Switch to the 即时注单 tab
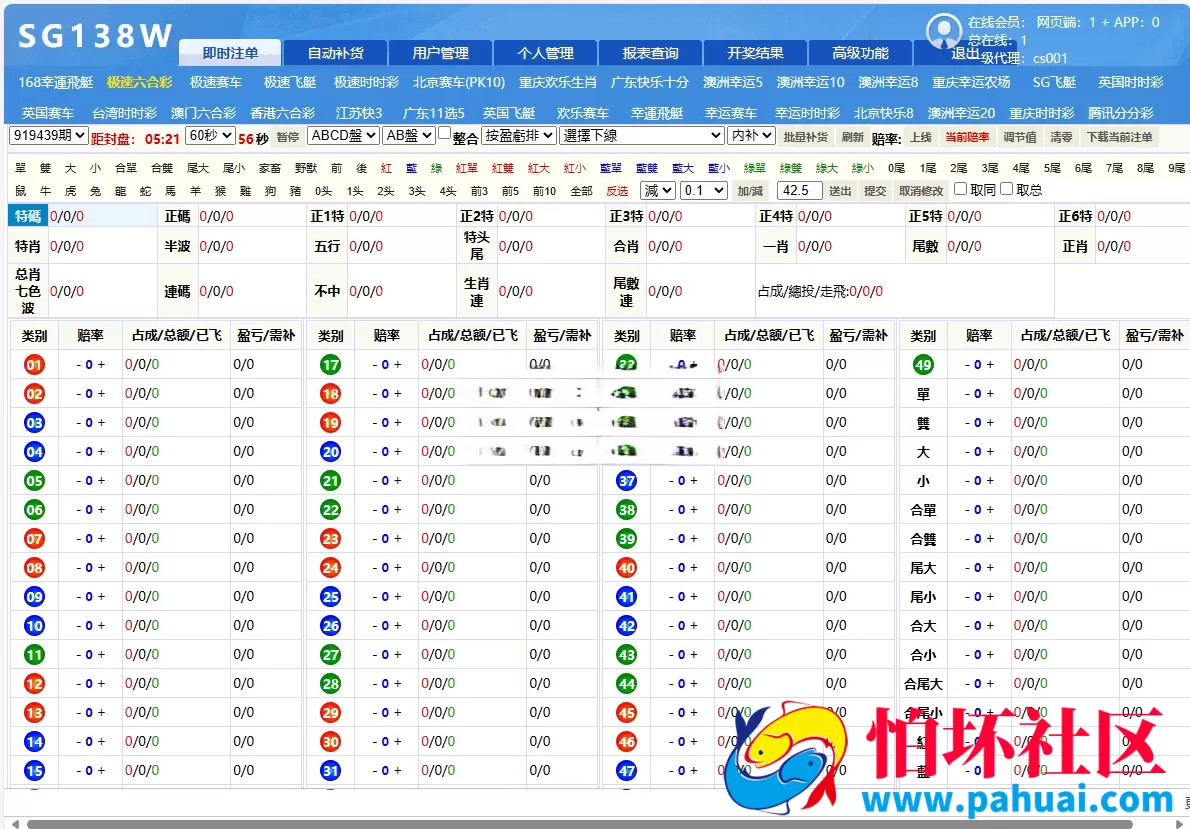The image size is (1190, 829). [230, 52]
